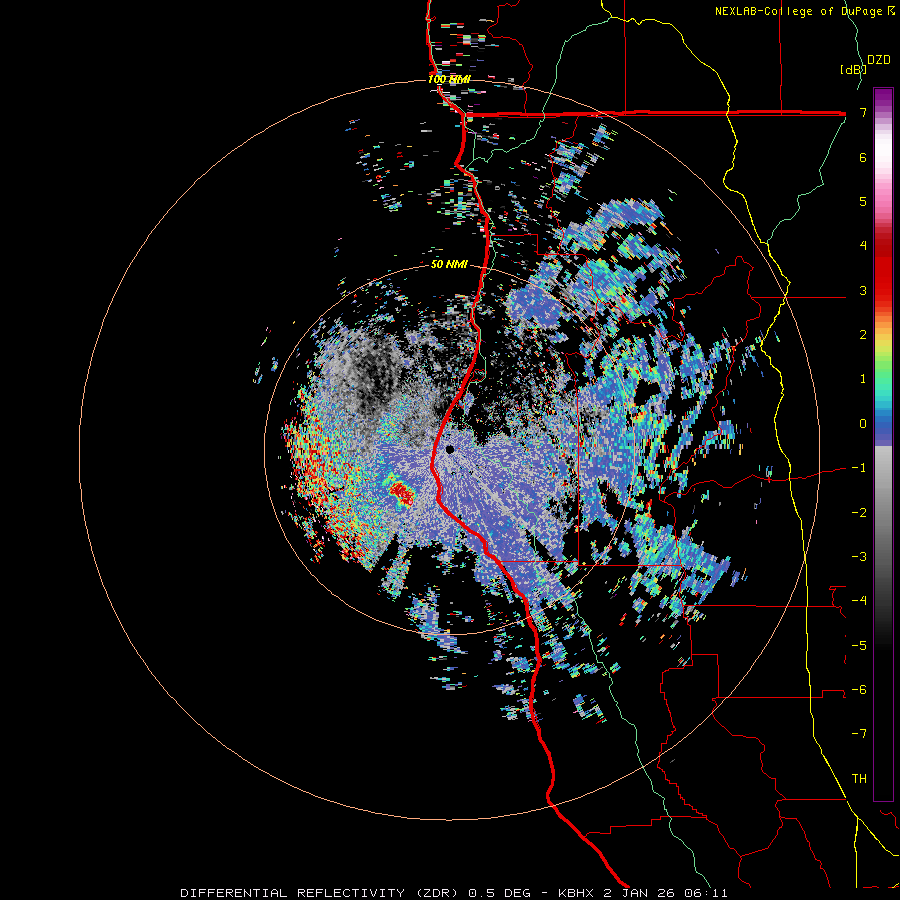The width and height of the screenshot is (900, 900).
Task: Click the 100 NMI range ring label
Action: pyautogui.click(x=449, y=79)
